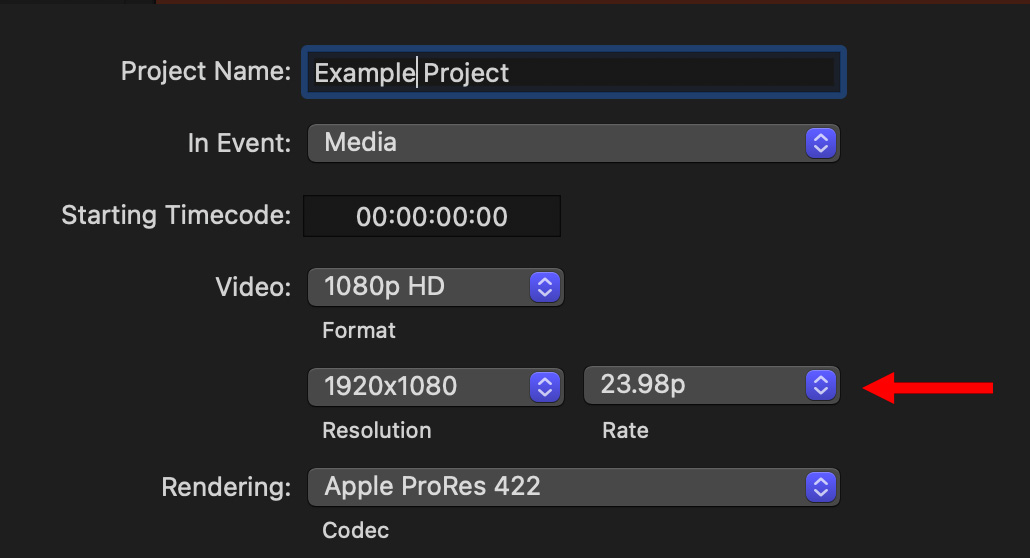
Task: Click the red arrow pointing at Rate
Action: (x=928, y=388)
